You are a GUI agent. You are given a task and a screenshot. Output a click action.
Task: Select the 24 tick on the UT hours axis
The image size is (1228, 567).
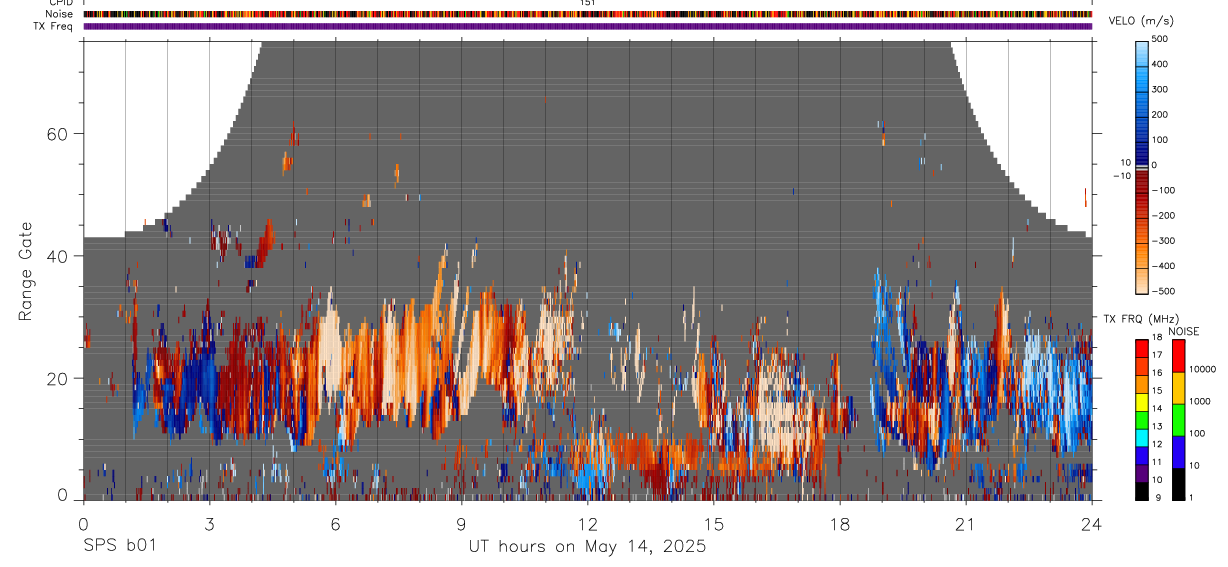point(1092,524)
